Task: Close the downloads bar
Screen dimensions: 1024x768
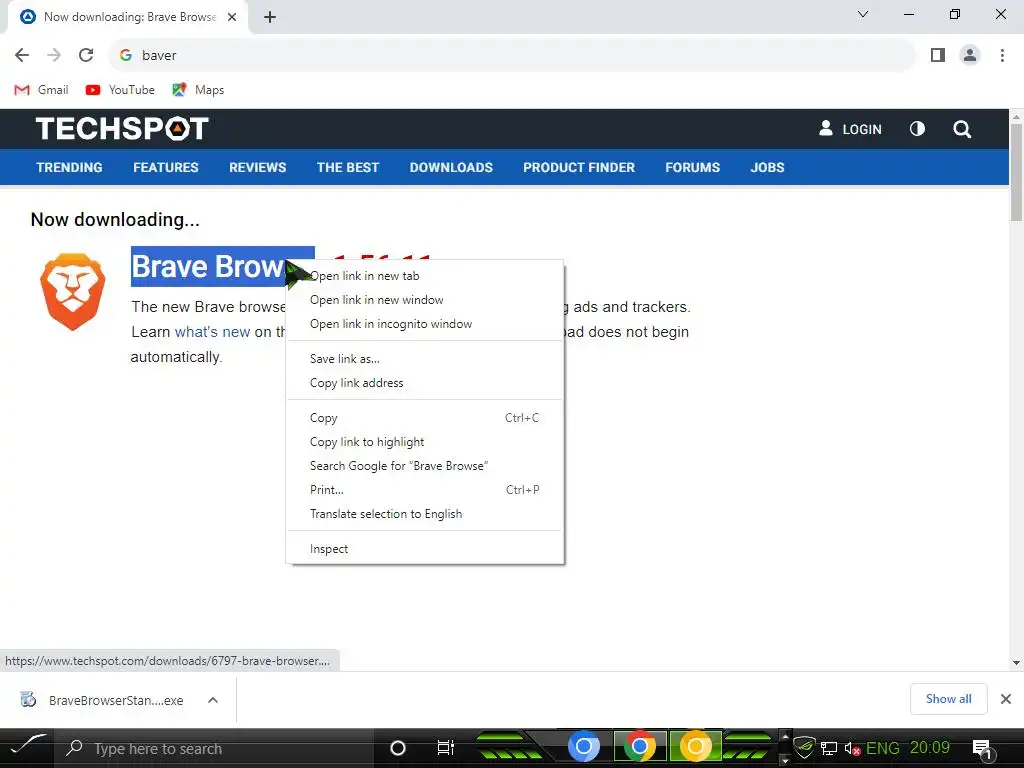Action: (1006, 699)
